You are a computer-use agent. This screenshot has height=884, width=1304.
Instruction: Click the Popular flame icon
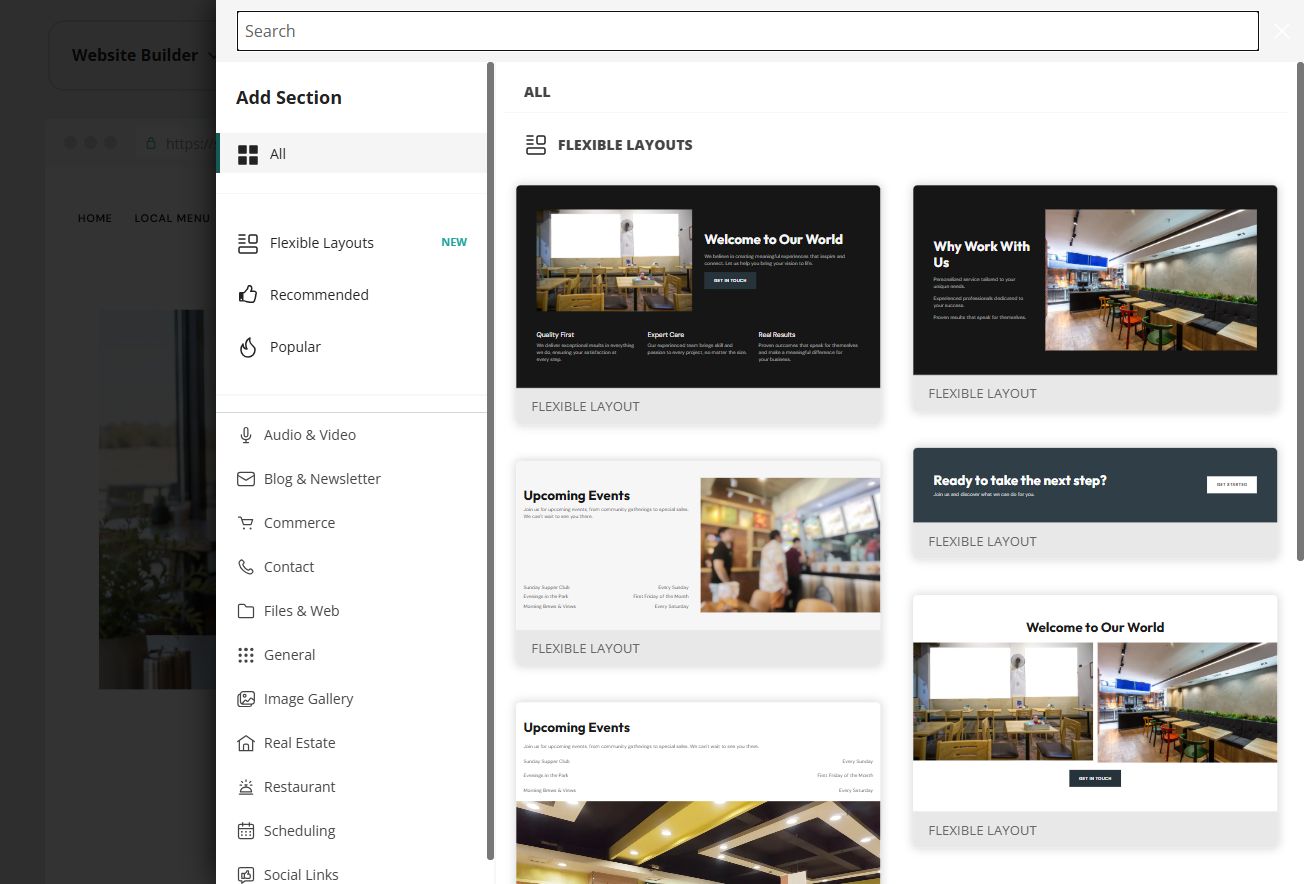point(248,347)
